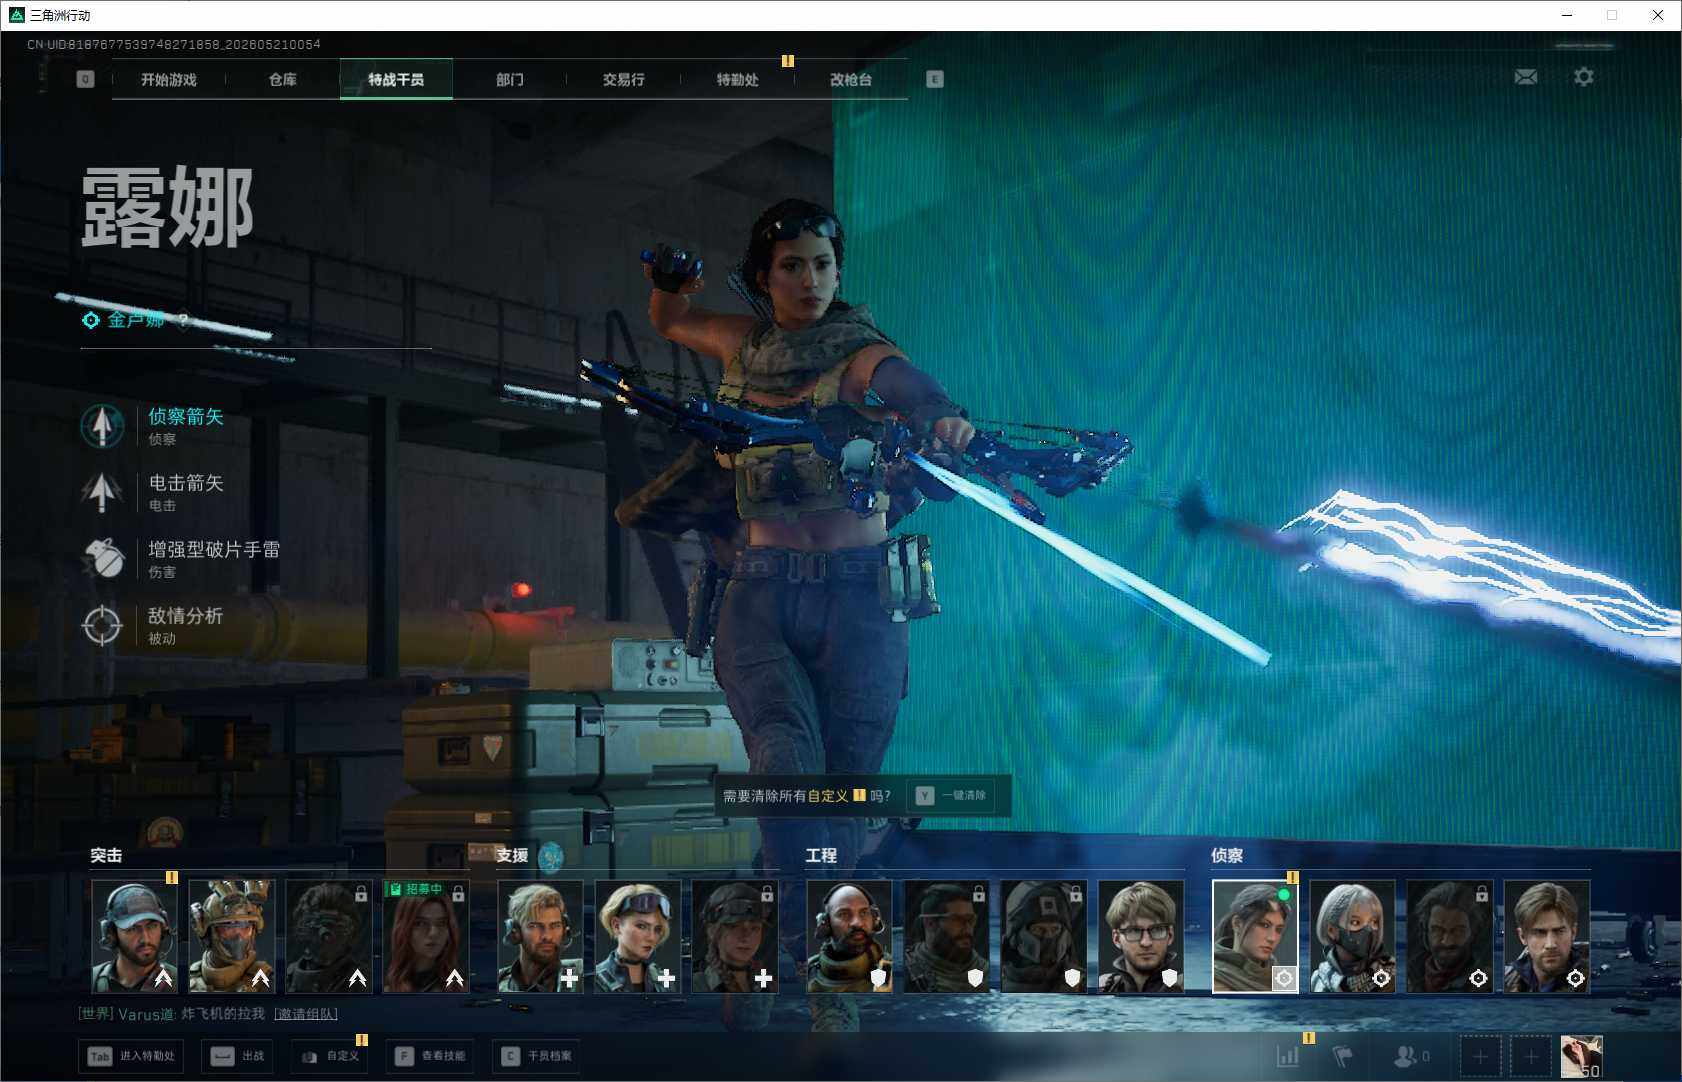Click the flag icon in bottom bar
Screen dimensions: 1682x1082
pyautogui.click(x=1343, y=1056)
